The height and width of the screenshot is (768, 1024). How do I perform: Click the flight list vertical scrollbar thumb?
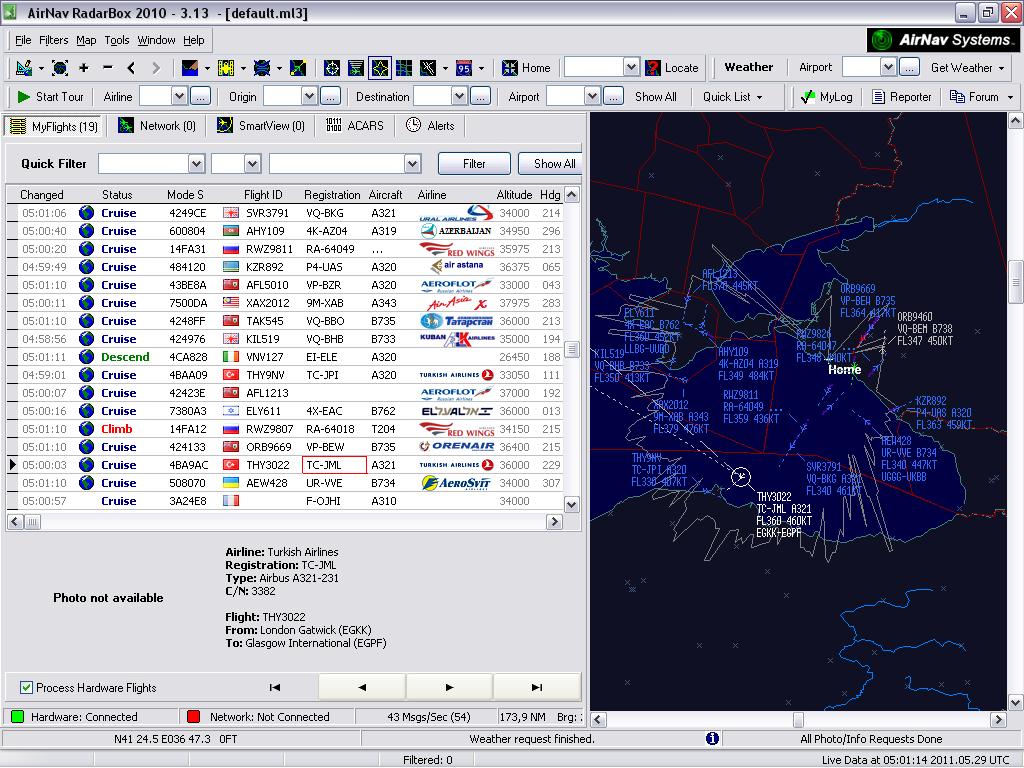pyautogui.click(x=571, y=349)
